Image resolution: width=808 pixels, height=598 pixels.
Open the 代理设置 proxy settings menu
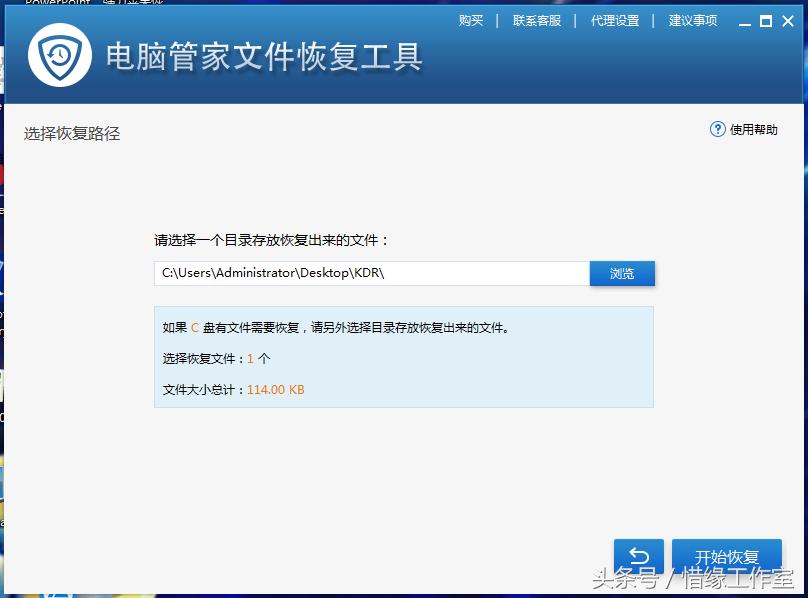[614, 20]
